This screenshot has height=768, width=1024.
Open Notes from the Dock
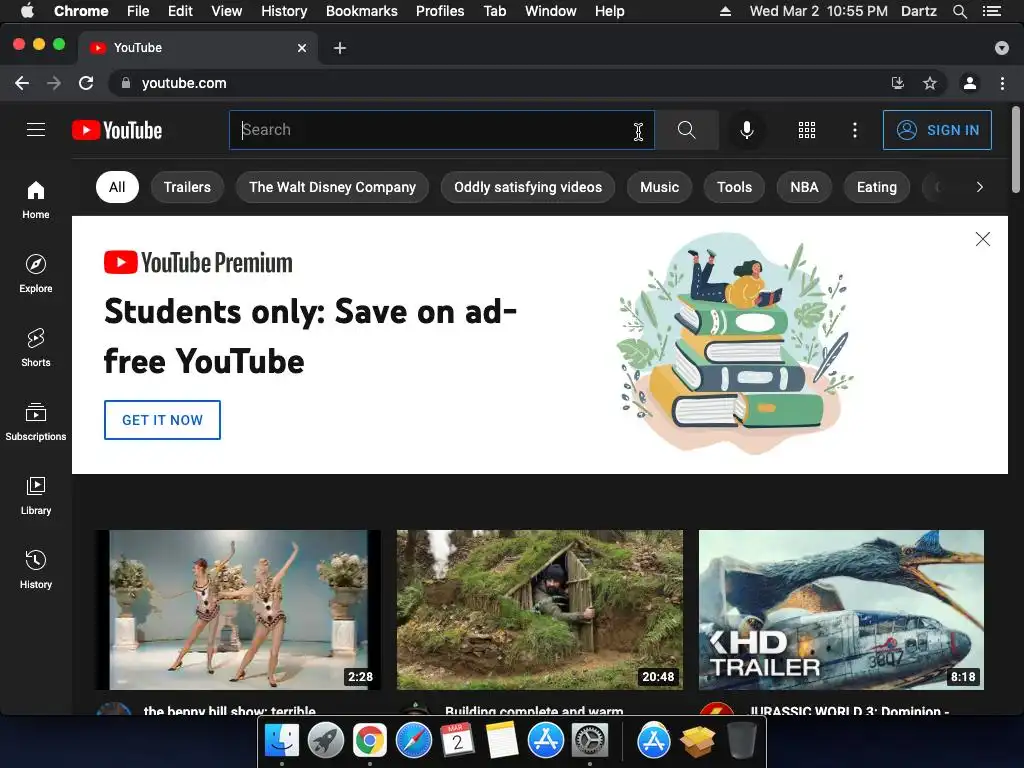[x=502, y=741]
